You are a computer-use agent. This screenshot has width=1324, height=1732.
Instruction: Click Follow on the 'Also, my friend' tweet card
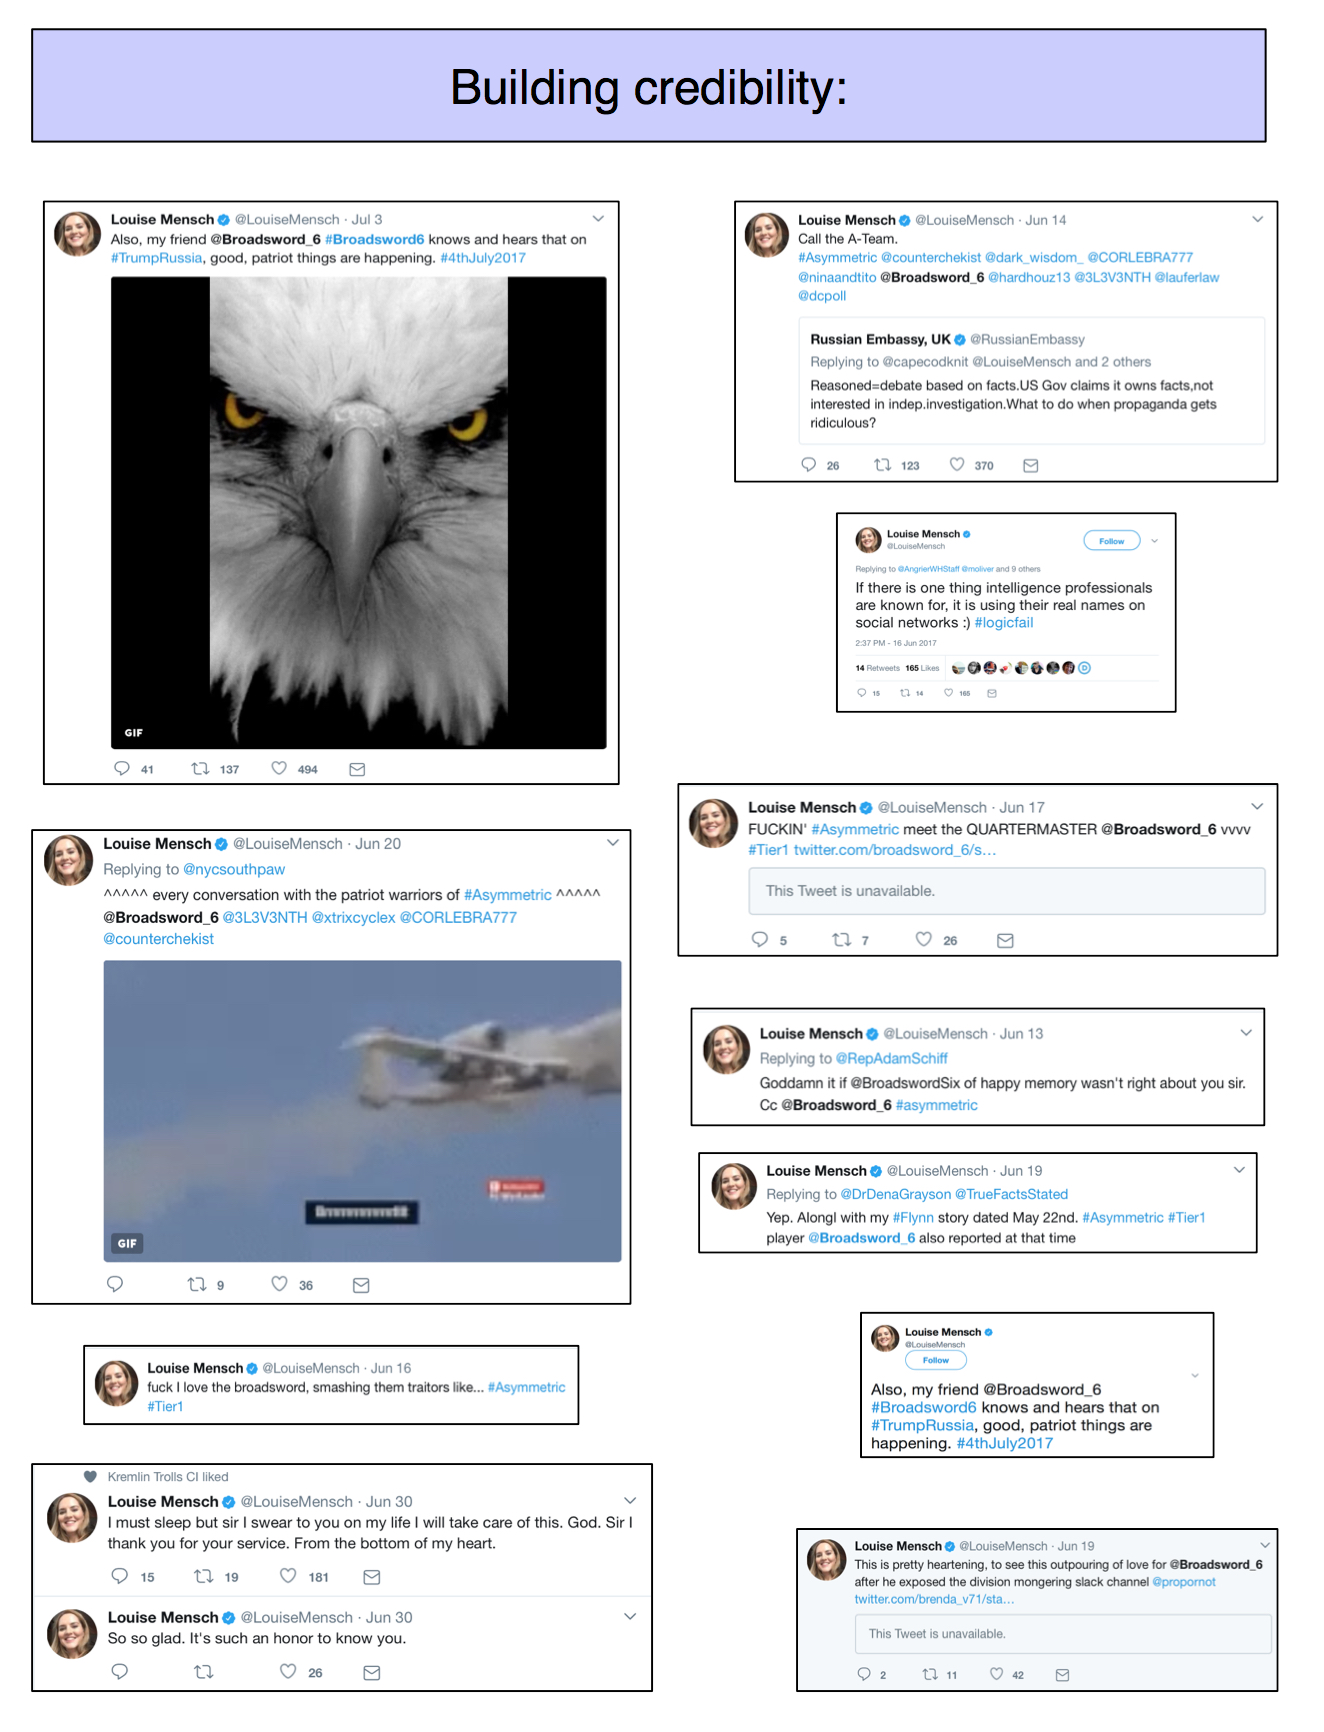(x=936, y=1360)
